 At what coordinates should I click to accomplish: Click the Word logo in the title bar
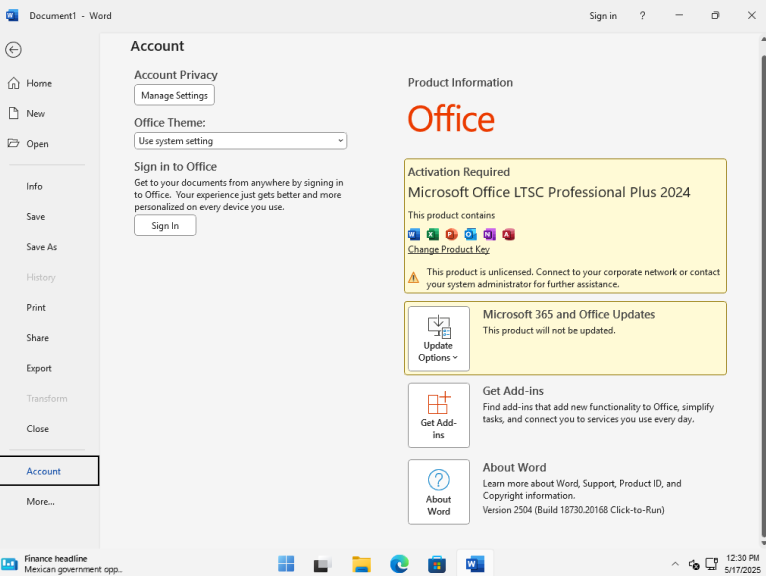click(12, 16)
